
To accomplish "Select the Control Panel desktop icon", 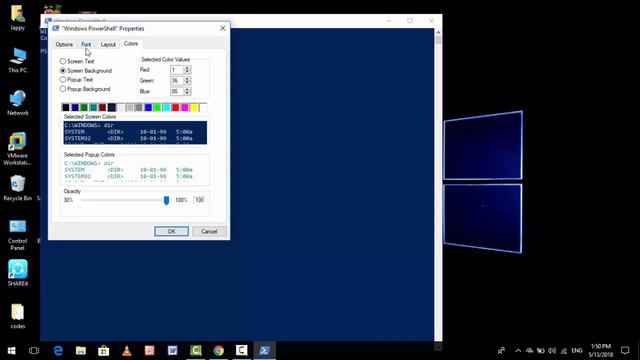I will coord(18,235).
